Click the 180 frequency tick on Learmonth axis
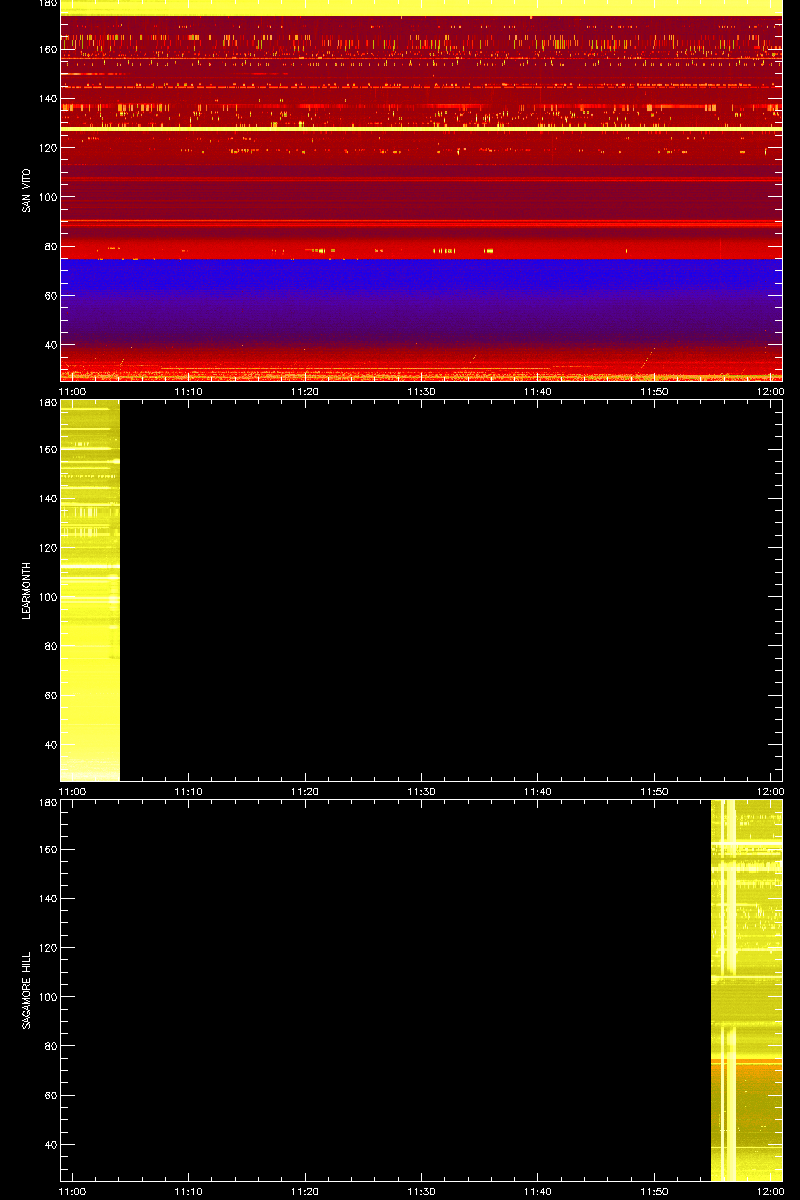This screenshot has width=800, height=1200. [x=47, y=404]
